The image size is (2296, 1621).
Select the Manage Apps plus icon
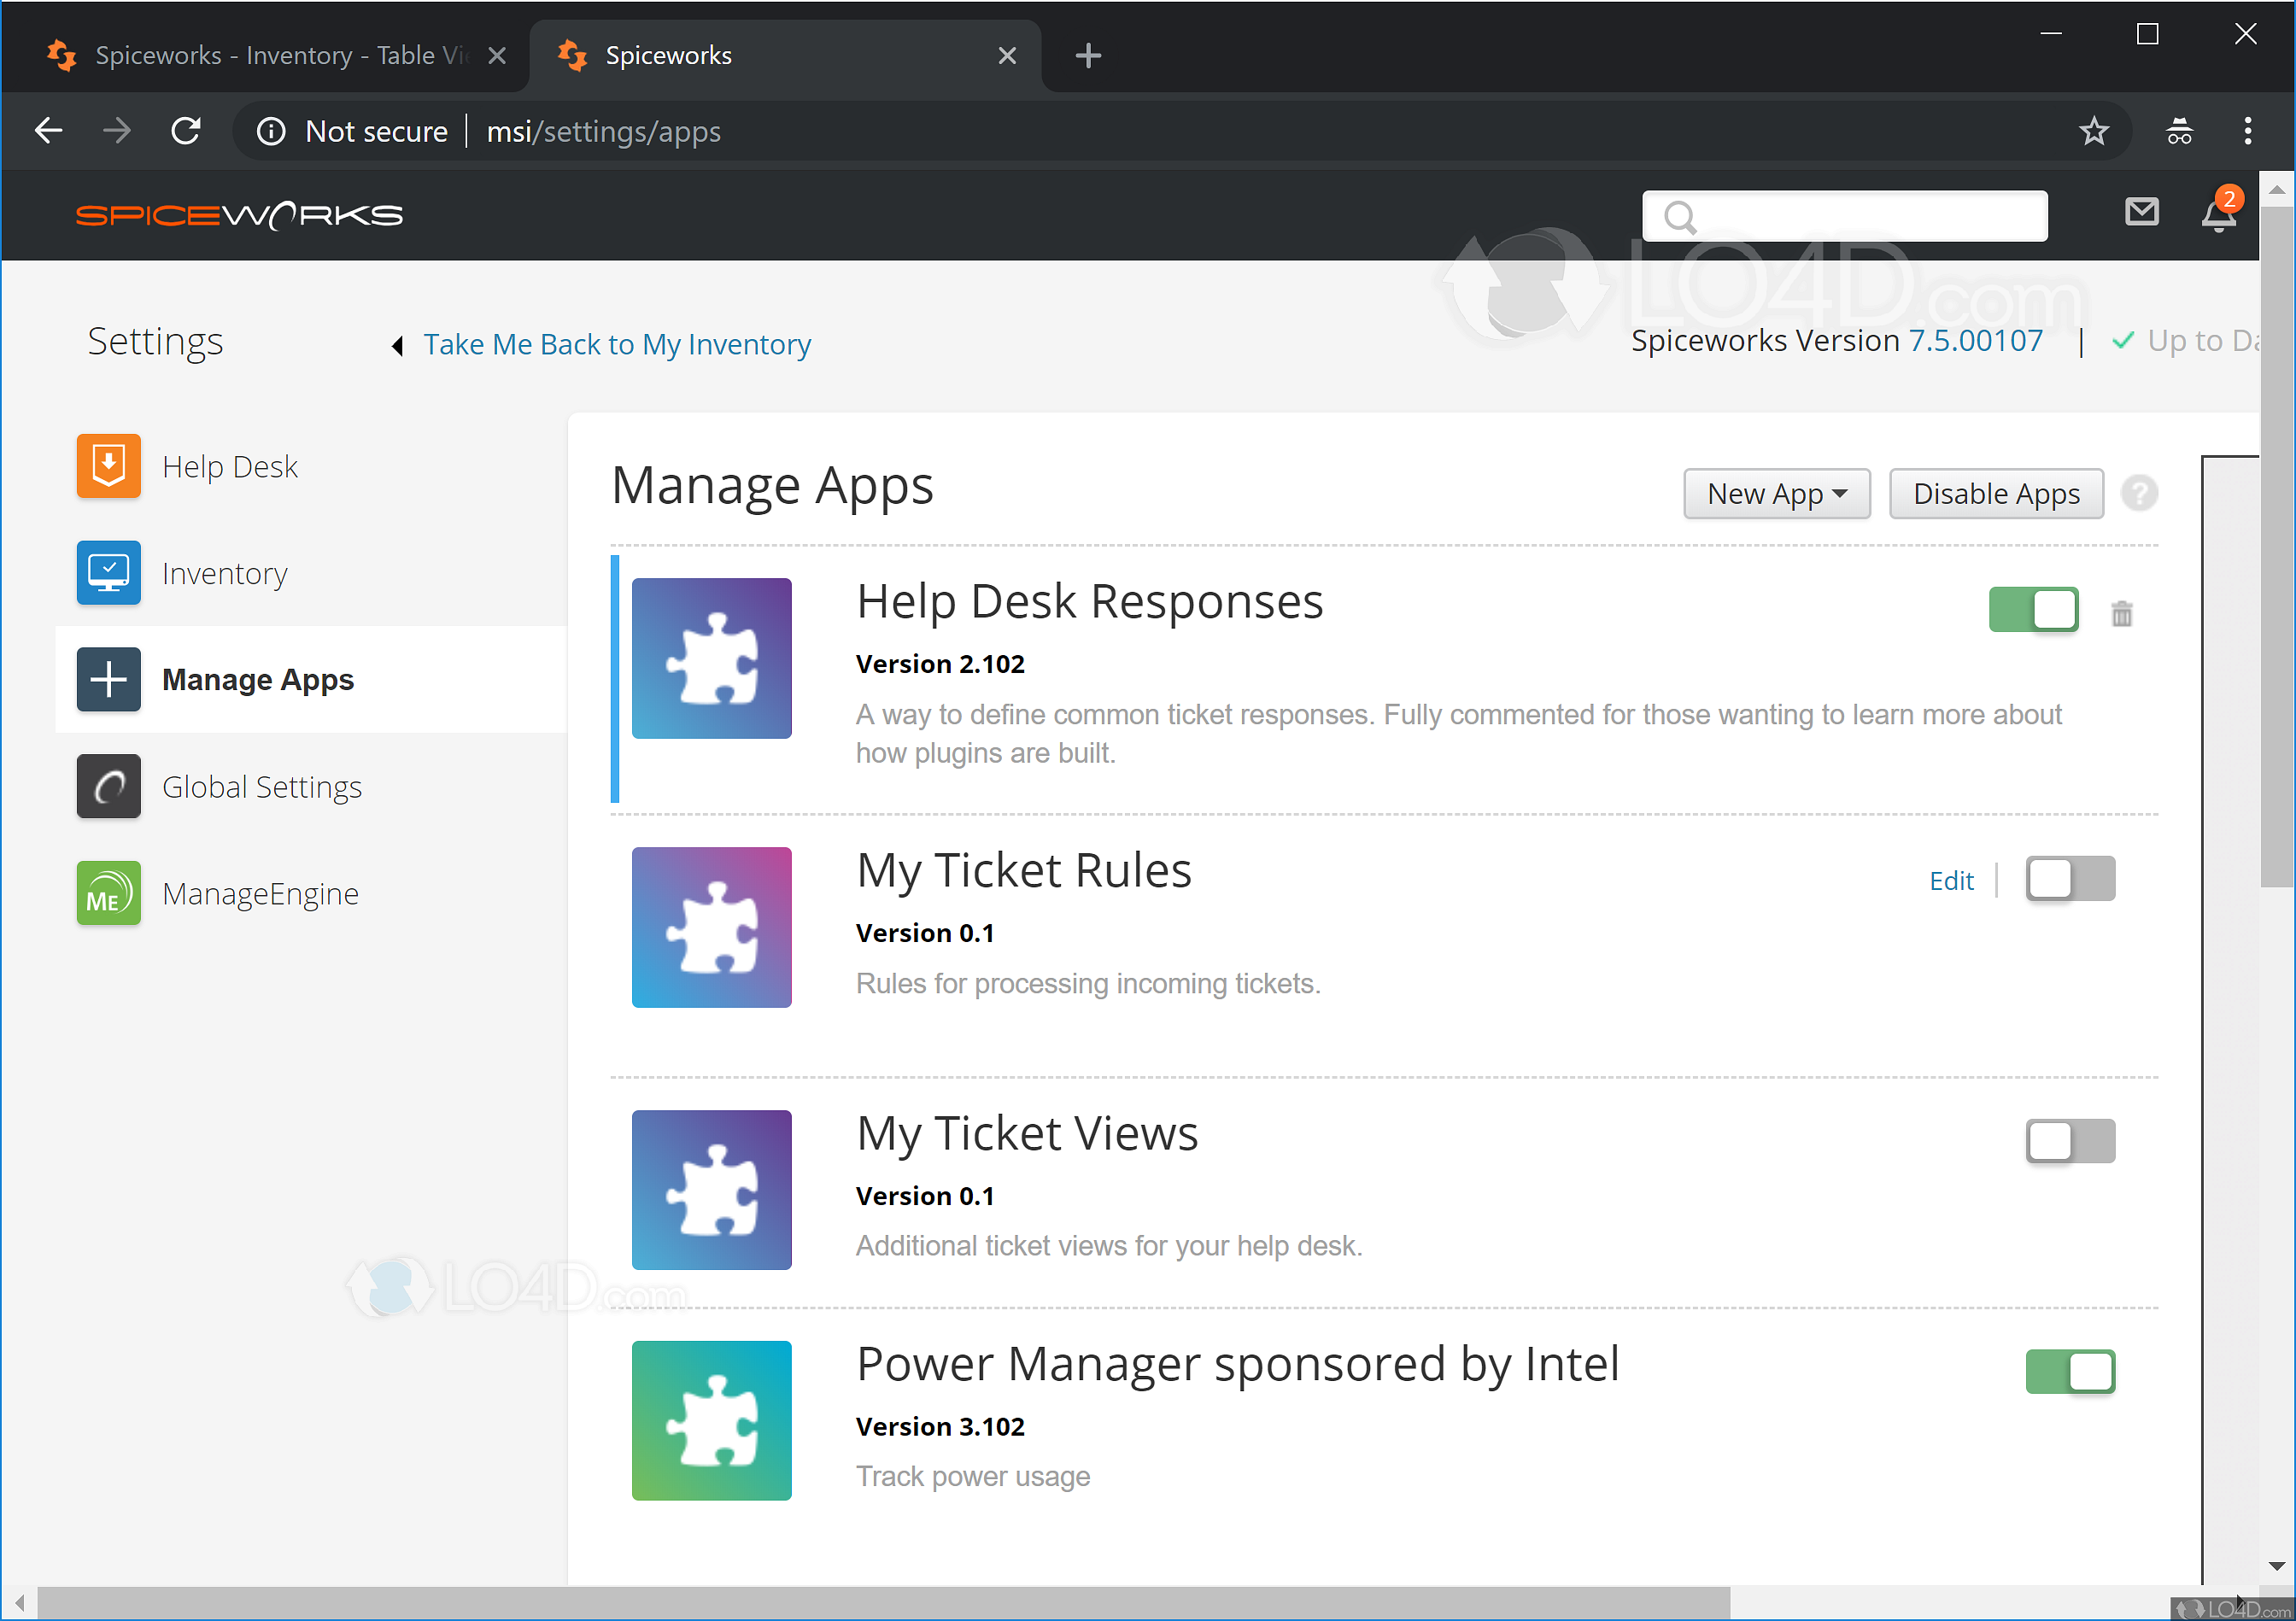point(108,680)
